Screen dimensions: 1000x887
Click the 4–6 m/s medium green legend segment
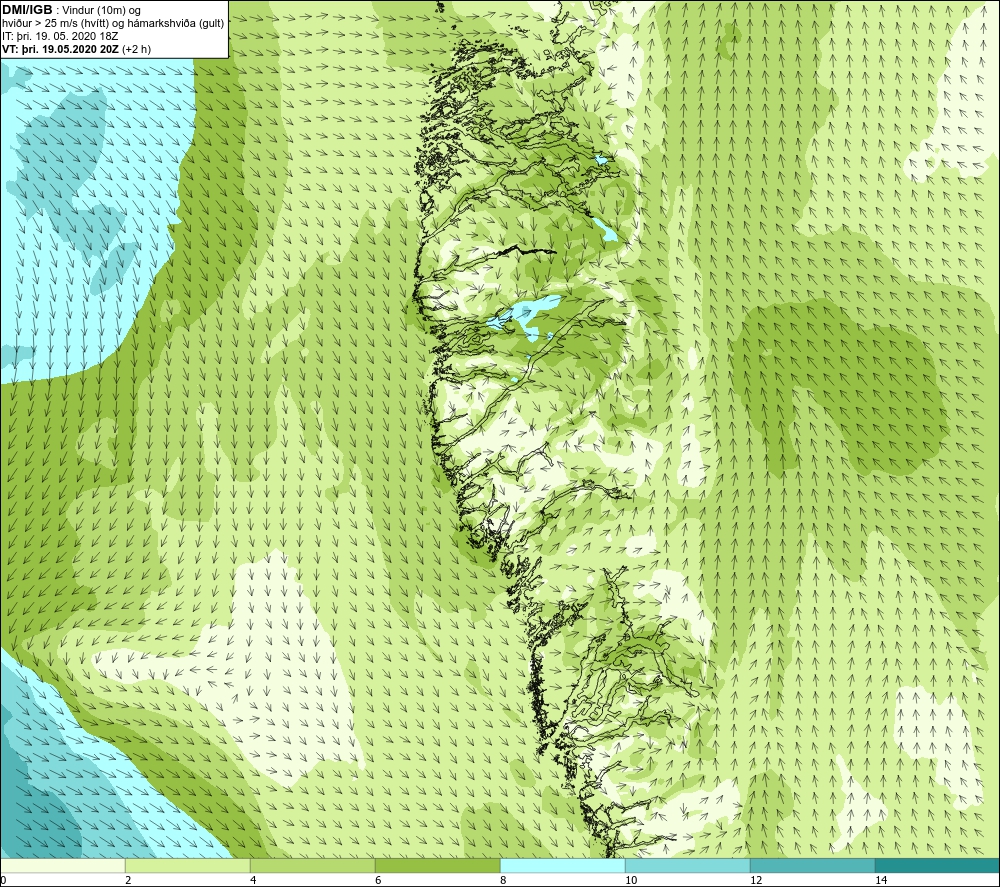click(312, 866)
